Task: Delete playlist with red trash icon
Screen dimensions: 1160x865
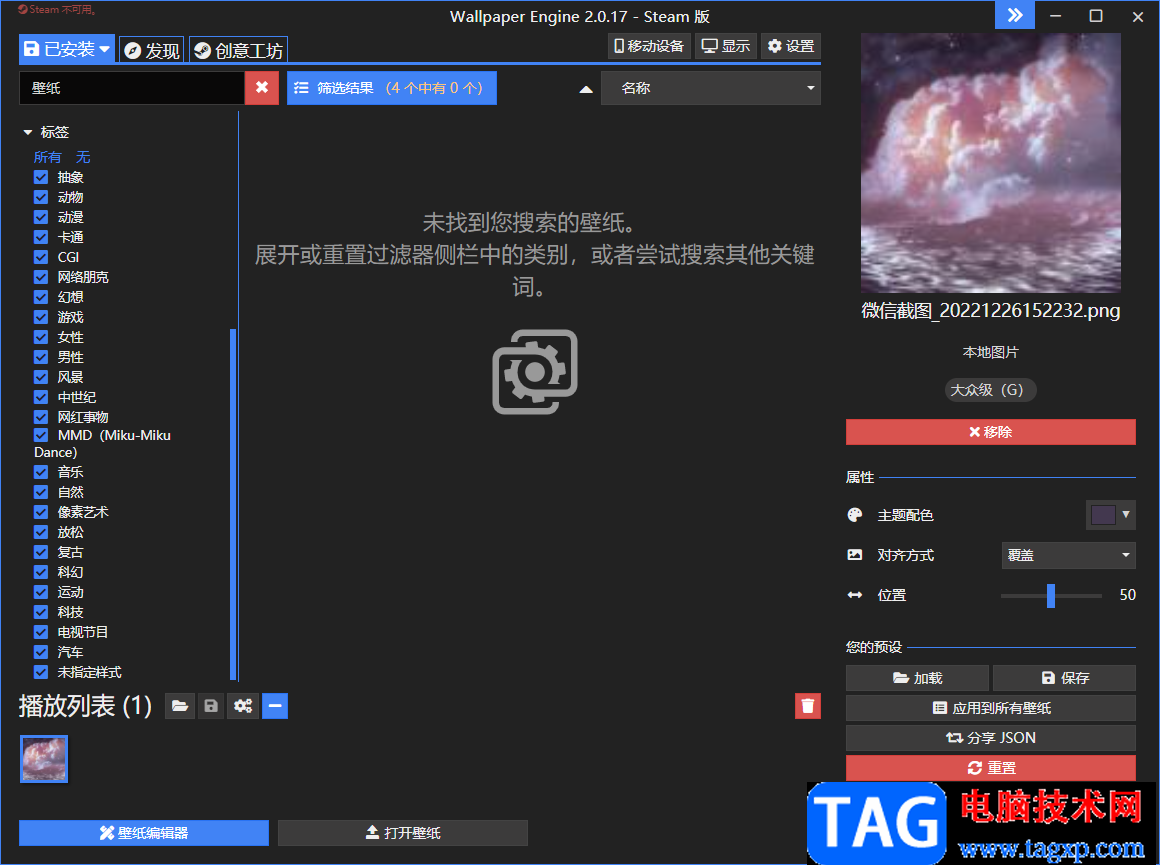Action: pos(808,706)
